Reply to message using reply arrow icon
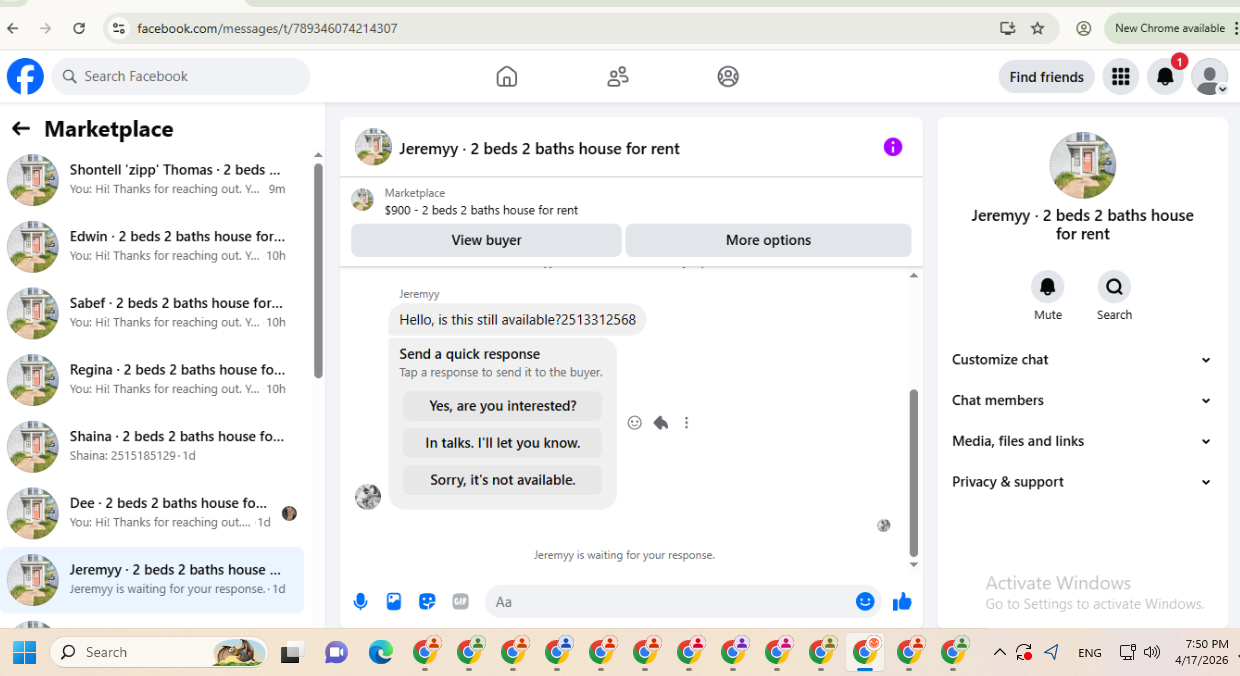 661,423
